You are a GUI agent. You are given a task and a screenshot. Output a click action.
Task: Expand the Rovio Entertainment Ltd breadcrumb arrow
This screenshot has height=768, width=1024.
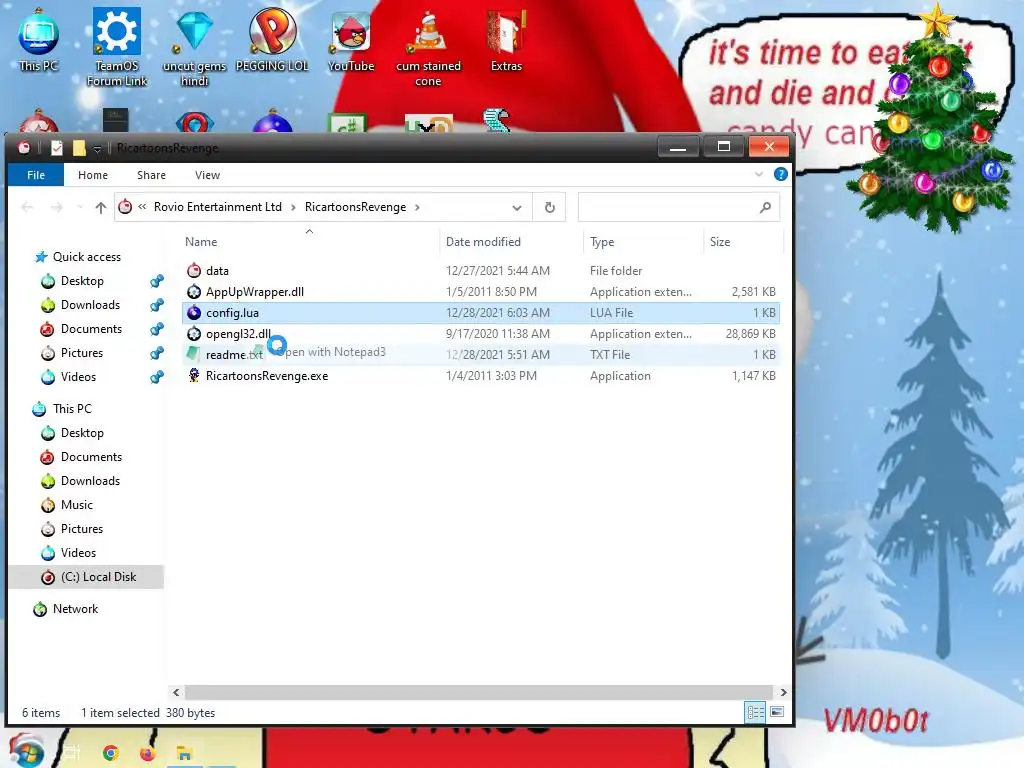(x=293, y=208)
